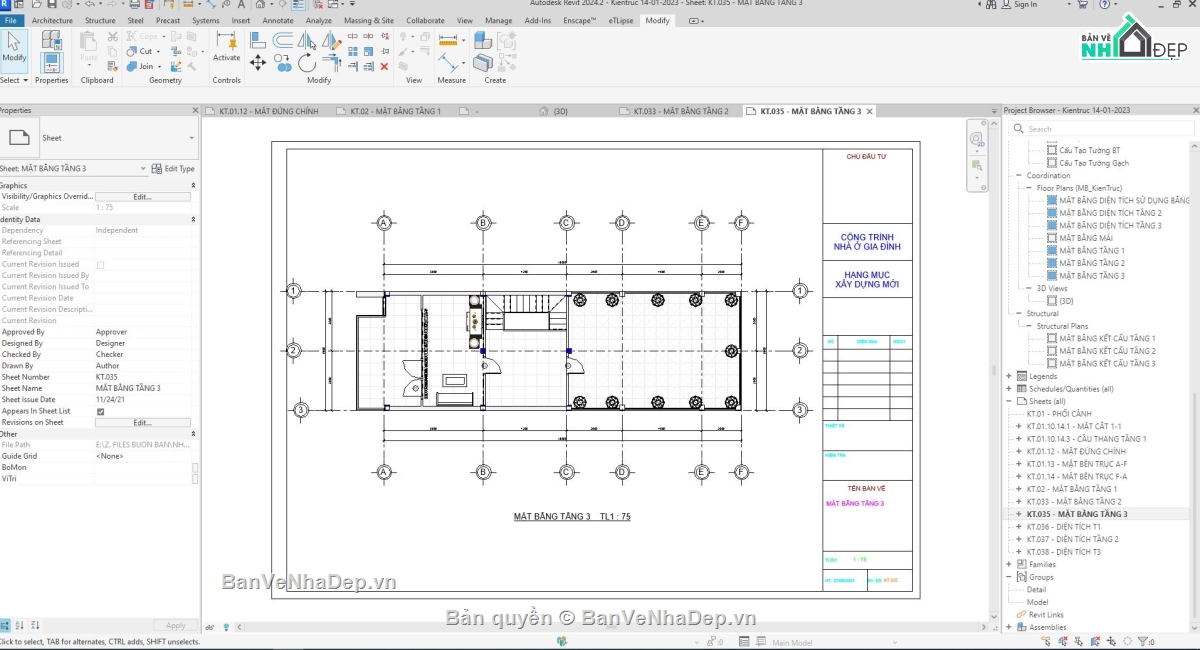The image size is (1200, 650).
Task: Open the Rotate tool
Action: point(306,63)
